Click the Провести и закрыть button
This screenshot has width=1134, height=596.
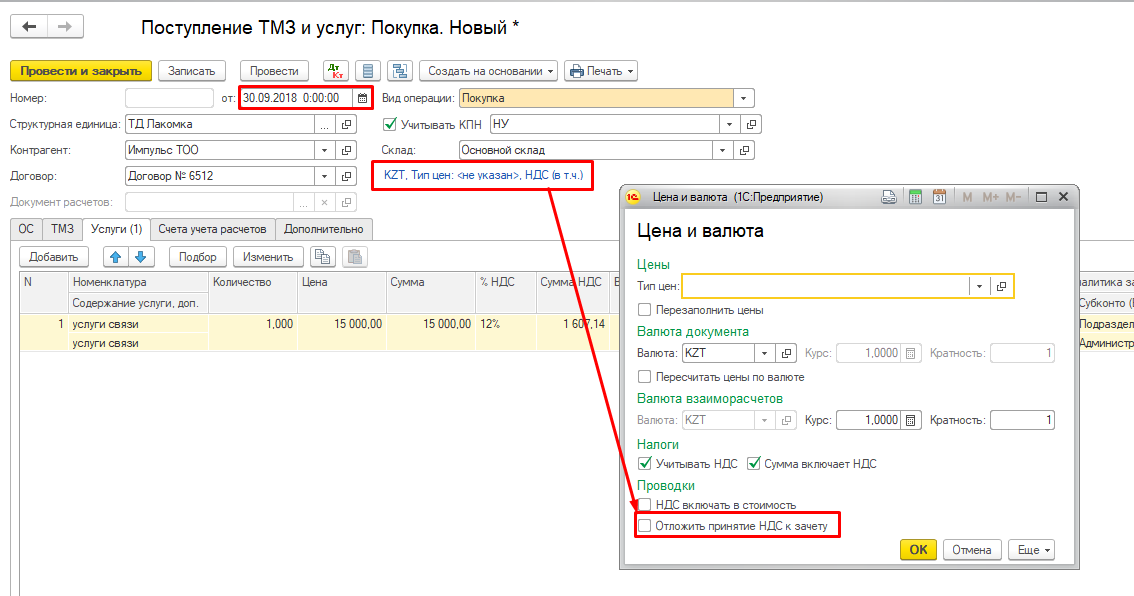pyautogui.click(x=81, y=71)
